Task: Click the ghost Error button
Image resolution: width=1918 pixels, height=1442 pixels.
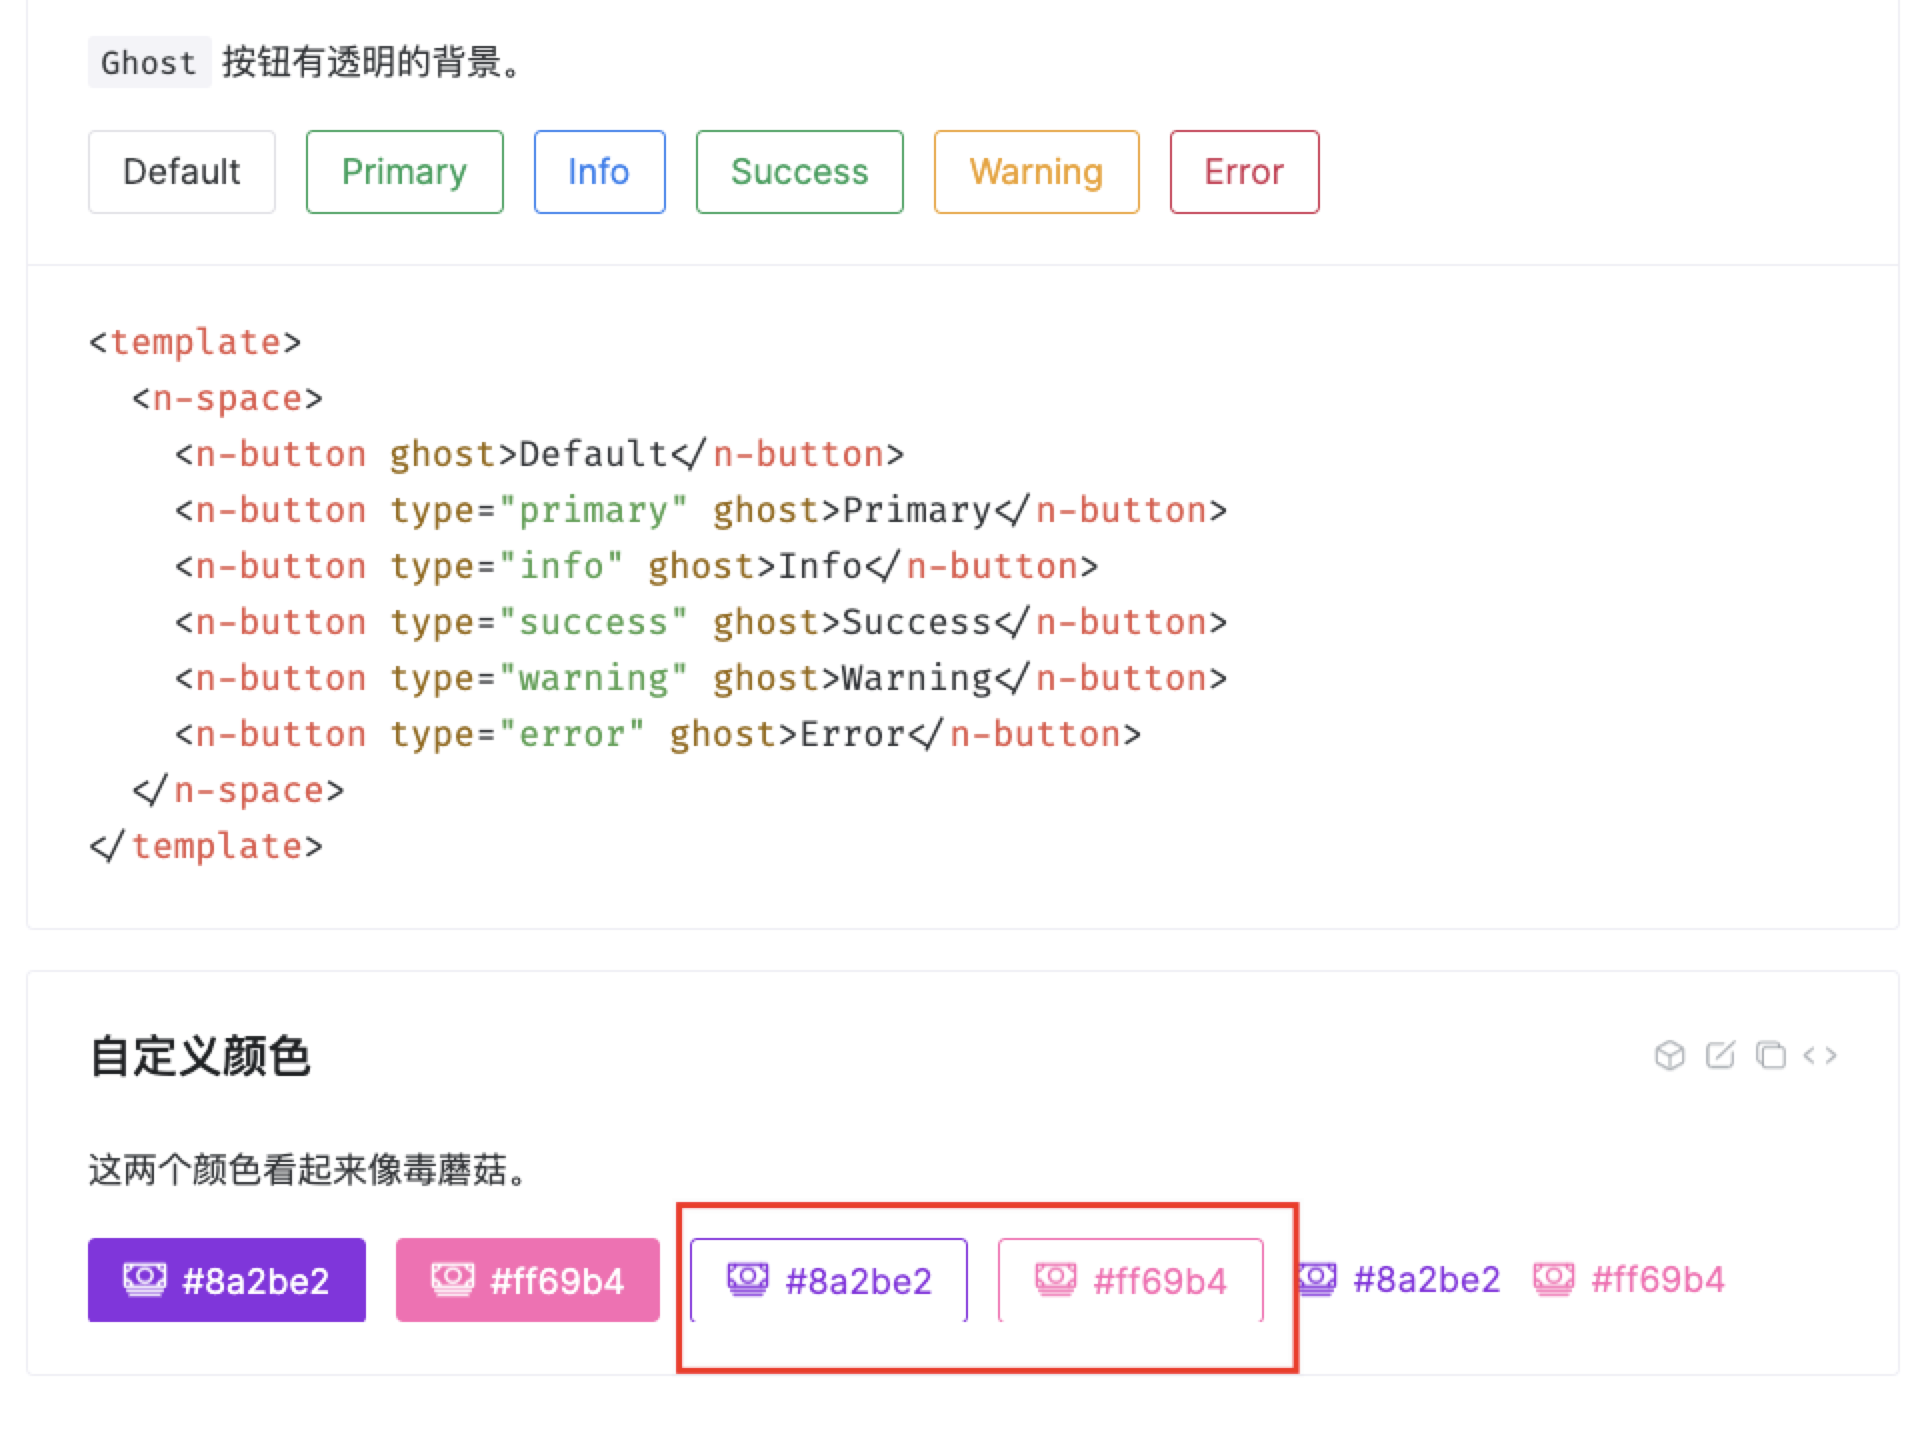Action: click(1243, 171)
